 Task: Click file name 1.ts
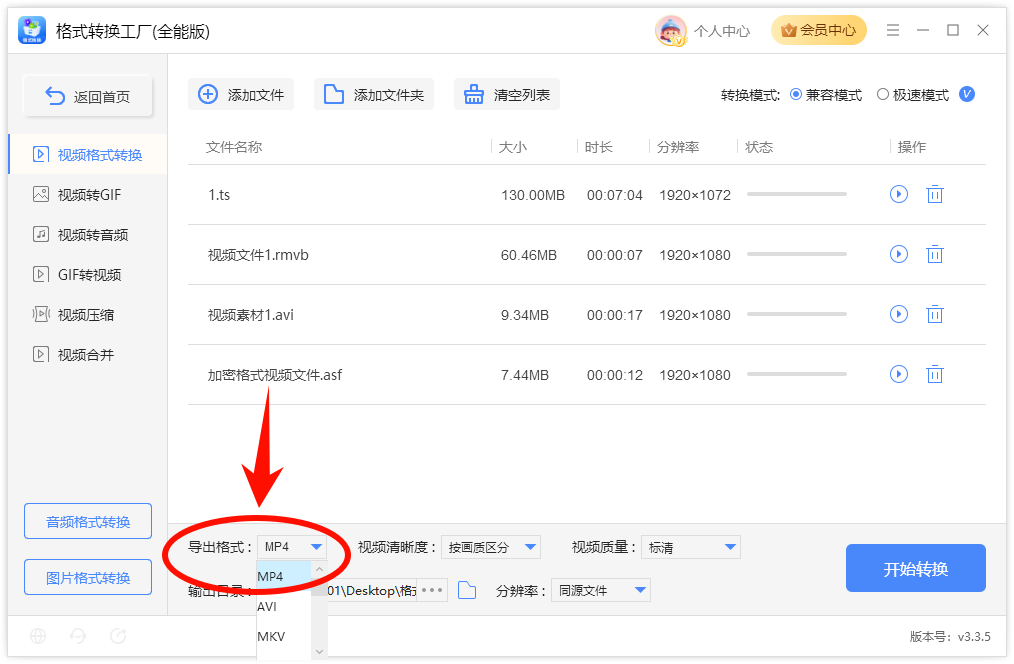click(219, 195)
